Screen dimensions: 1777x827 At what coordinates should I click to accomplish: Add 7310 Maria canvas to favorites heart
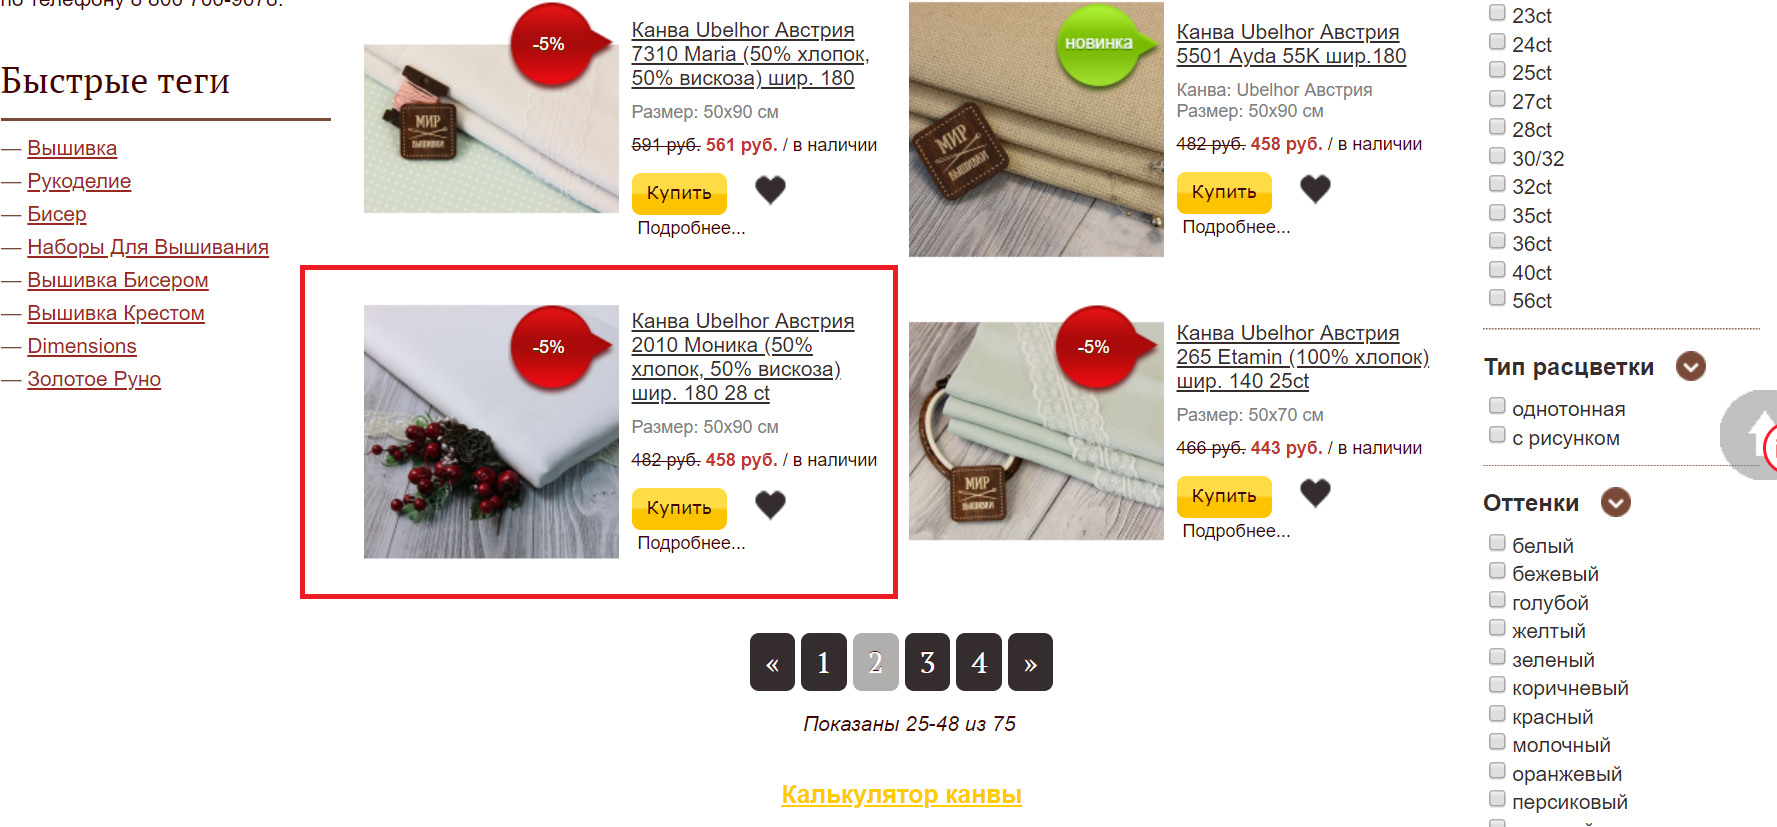[x=770, y=189]
